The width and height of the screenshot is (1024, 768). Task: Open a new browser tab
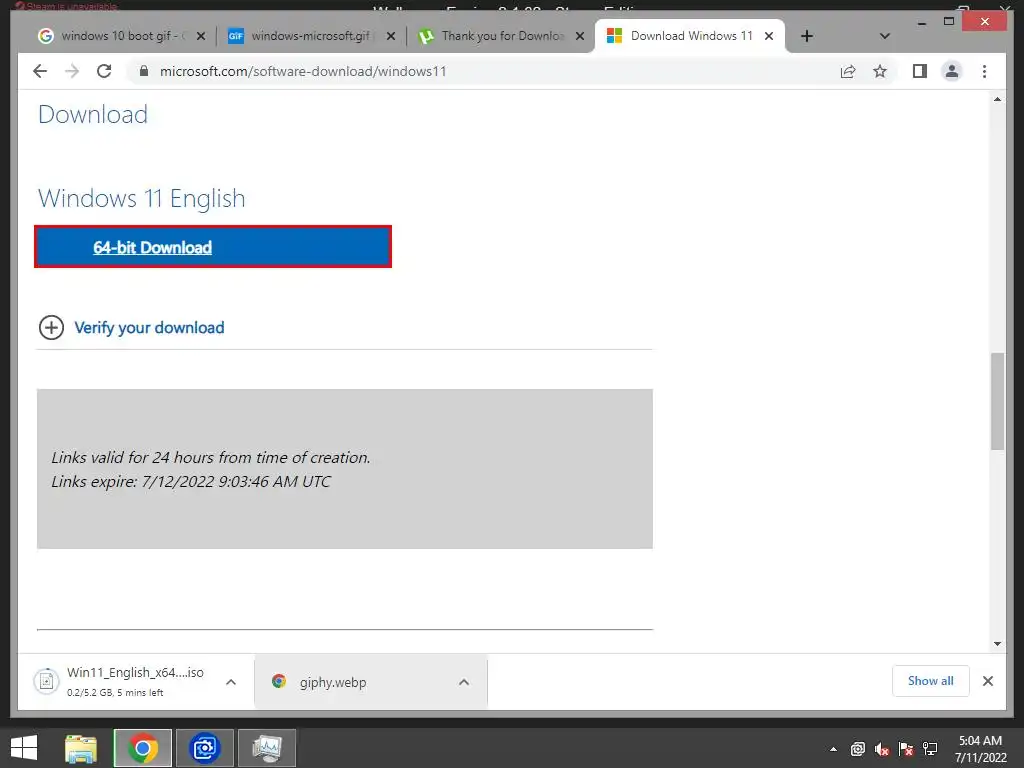point(807,36)
